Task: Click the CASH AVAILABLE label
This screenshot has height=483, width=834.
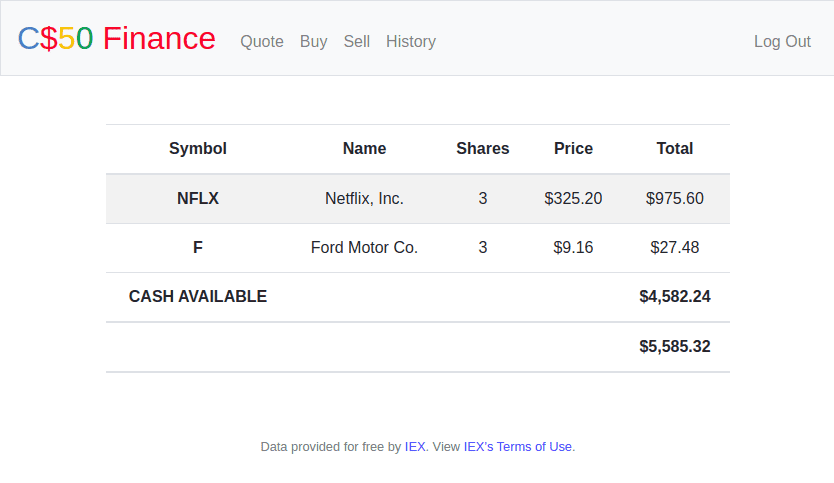Action: coord(198,296)
